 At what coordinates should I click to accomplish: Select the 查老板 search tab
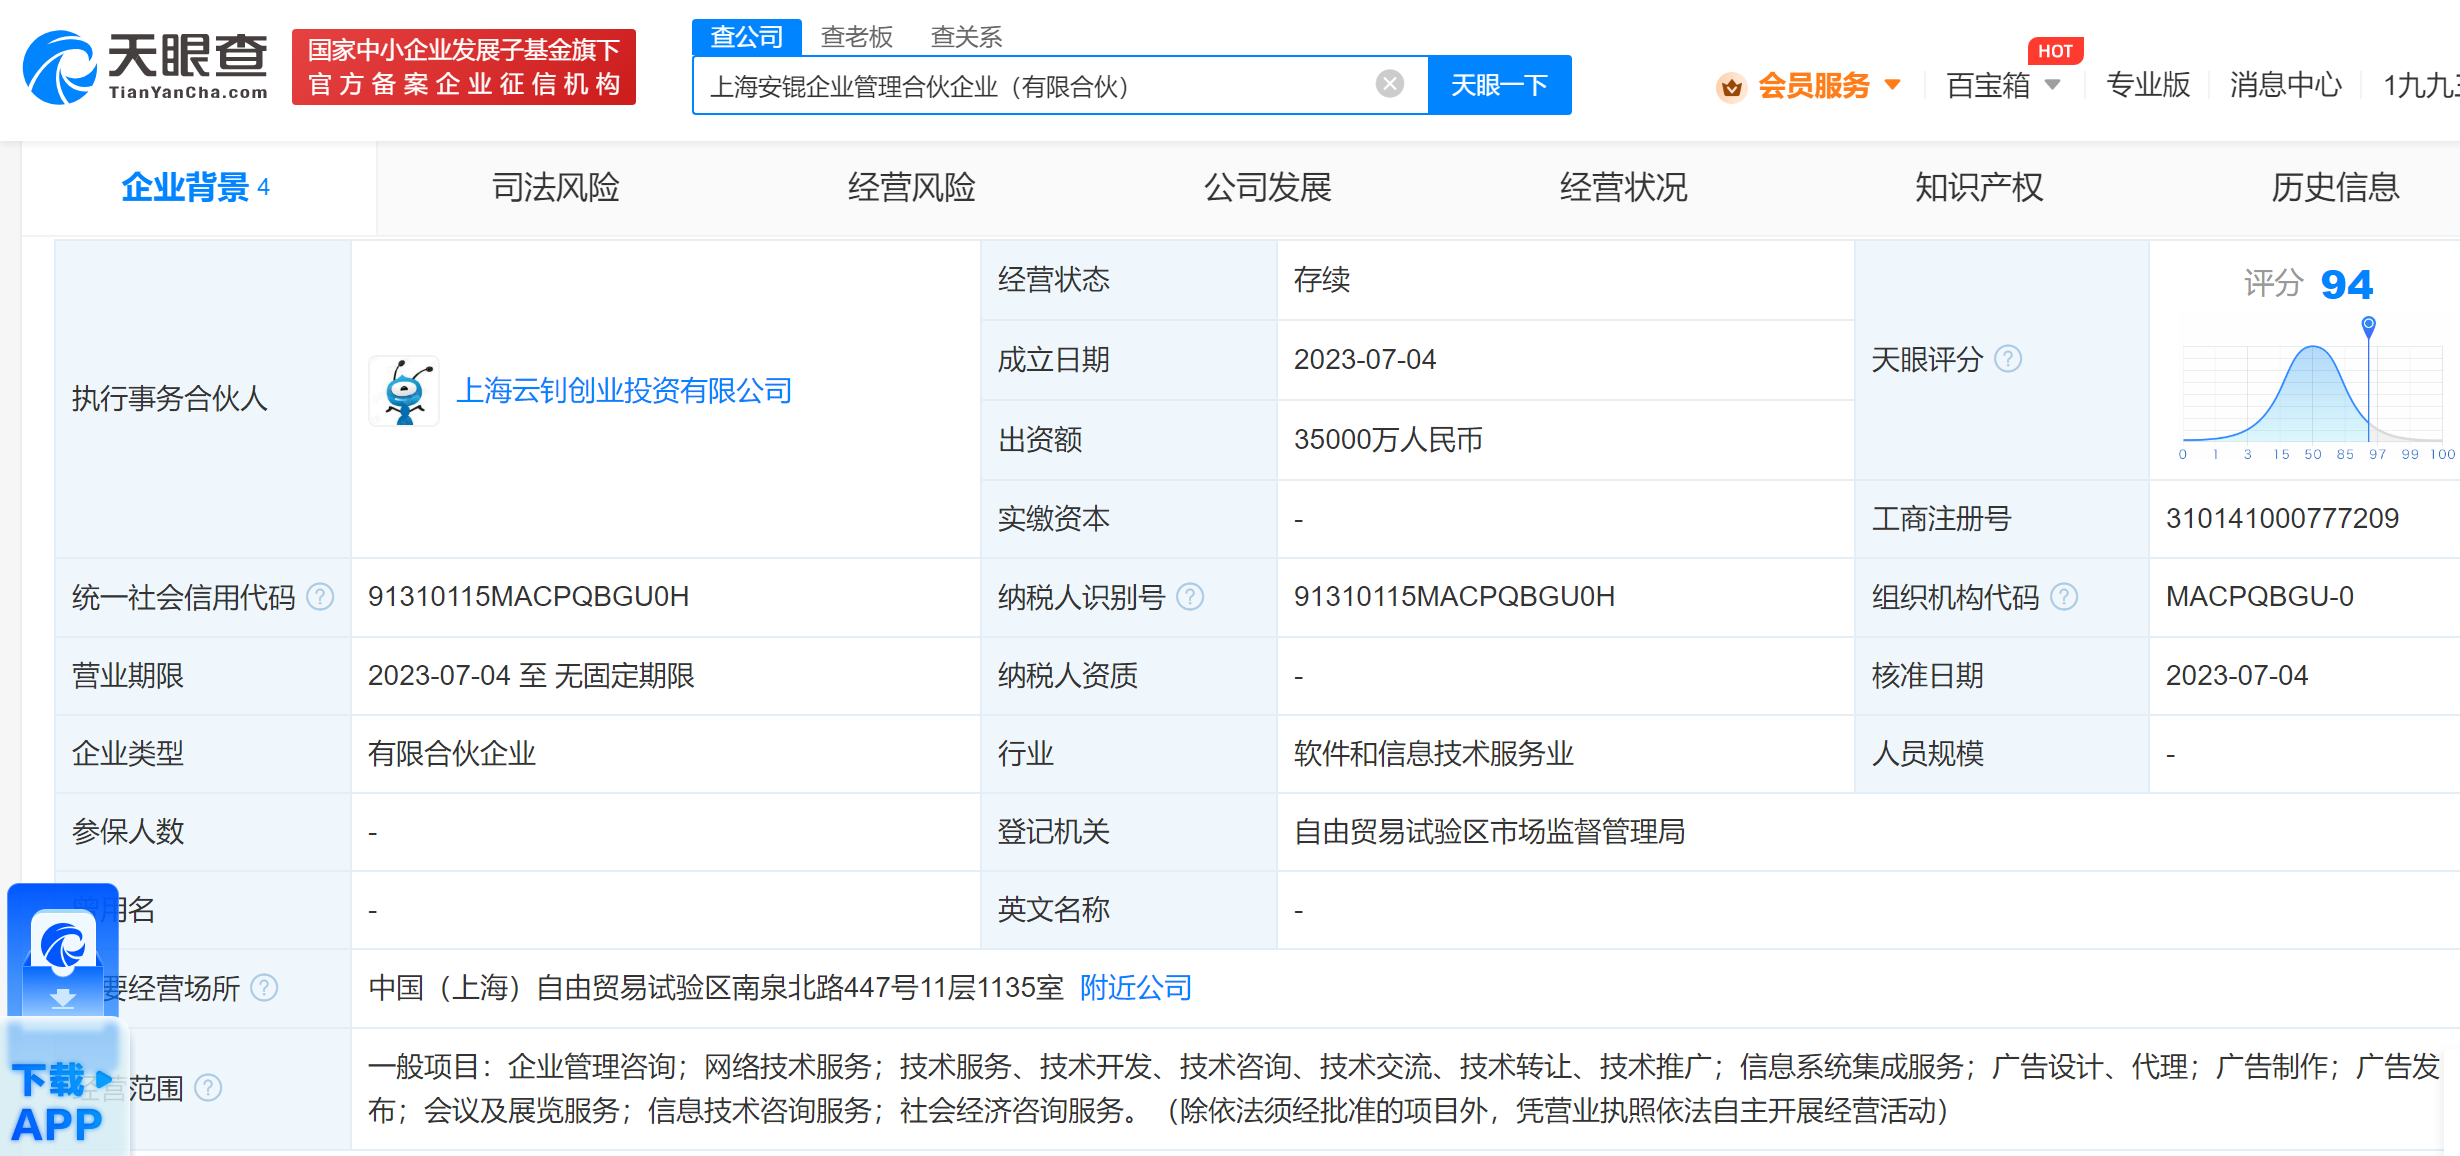coord(857,37)
